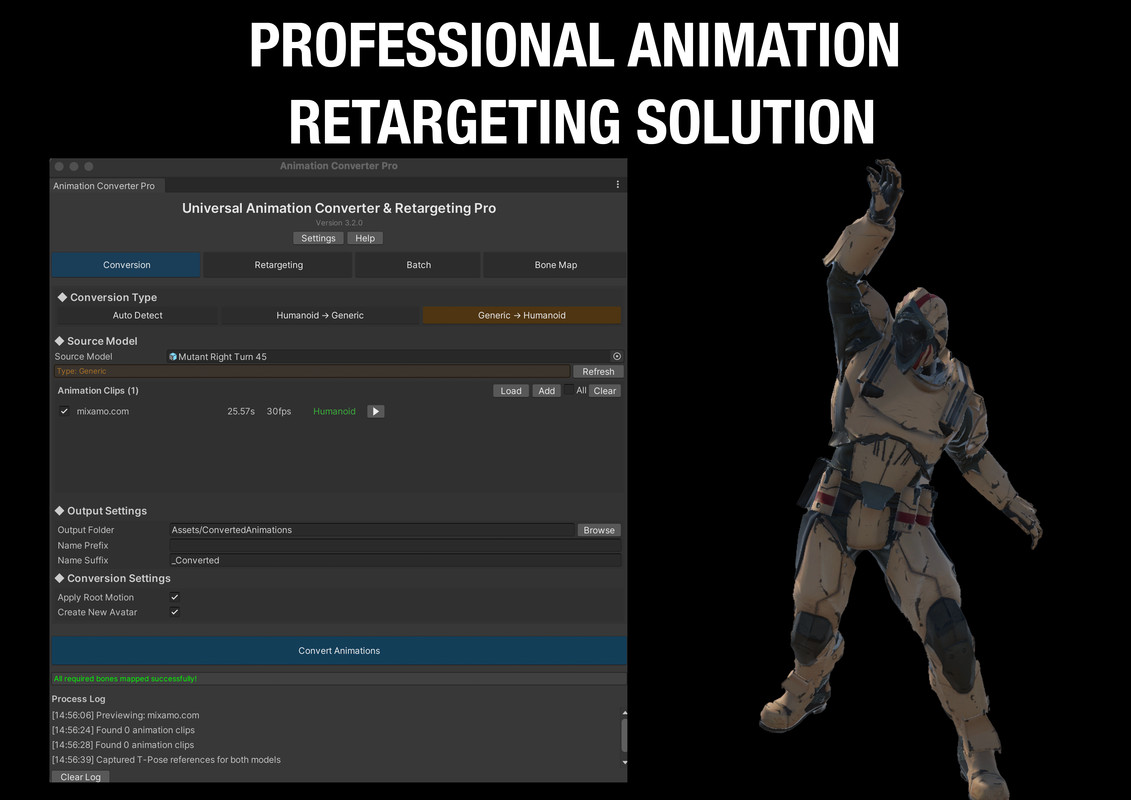
Task: Go to the Batch tab
Action: [418, 265]
